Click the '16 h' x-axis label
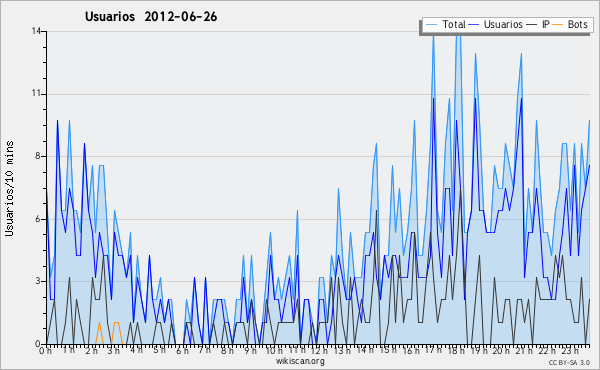This screenshot has width=600, height=370. (411, 350)
